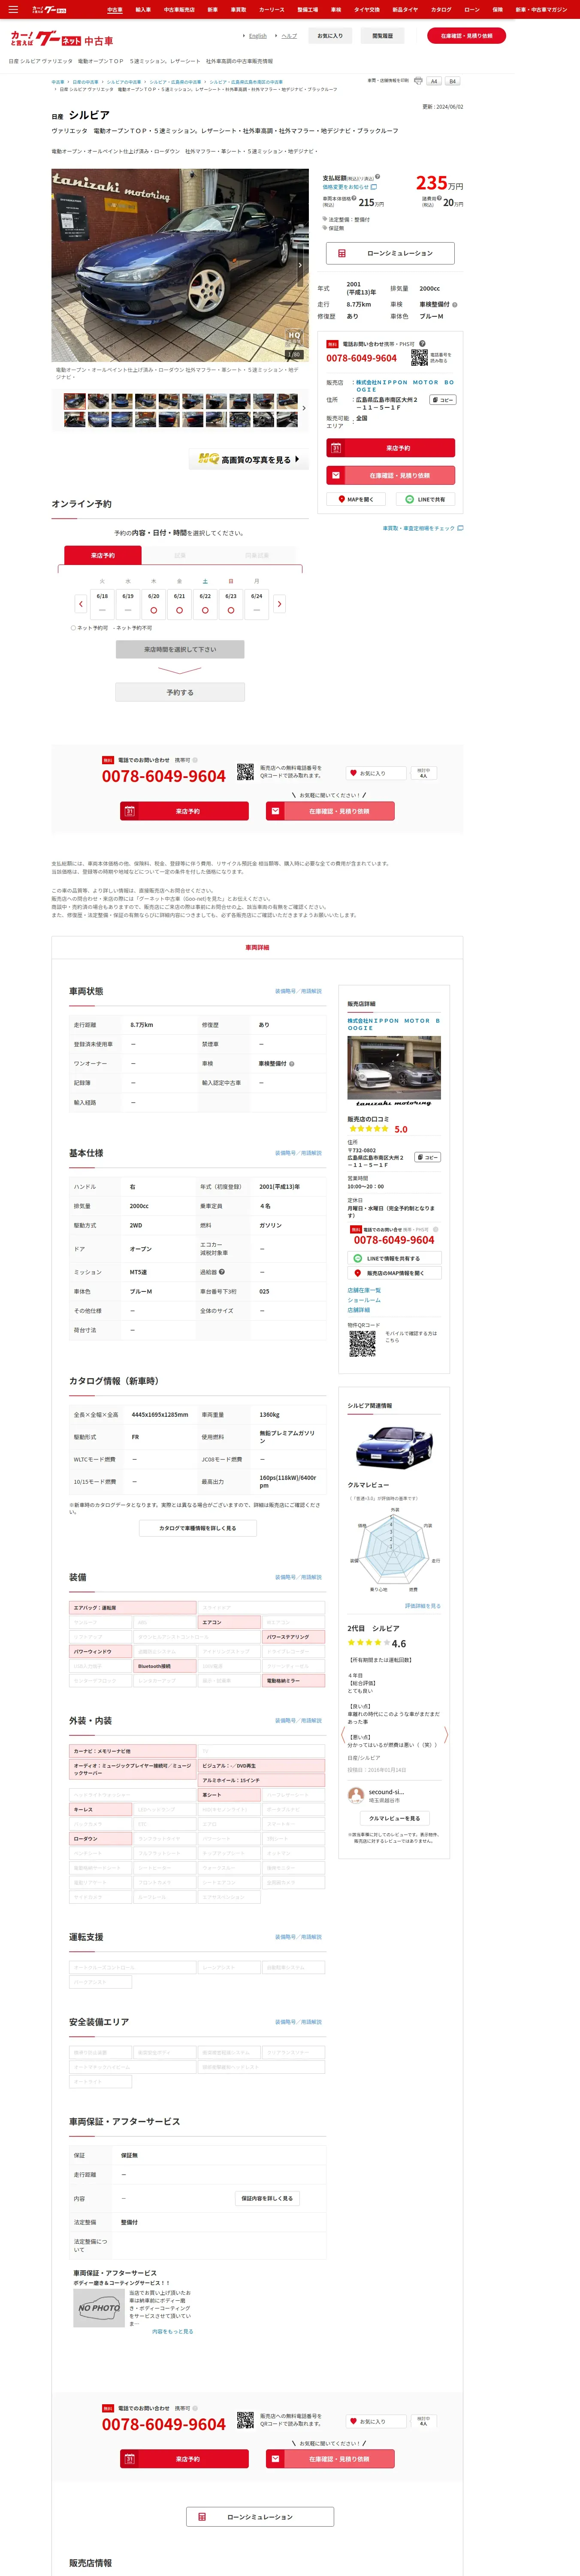This screenshot has height=2576, width=580.
Task: Click 在庫確認・見積り依頼 button under dealer address
Action: [391, 475]
